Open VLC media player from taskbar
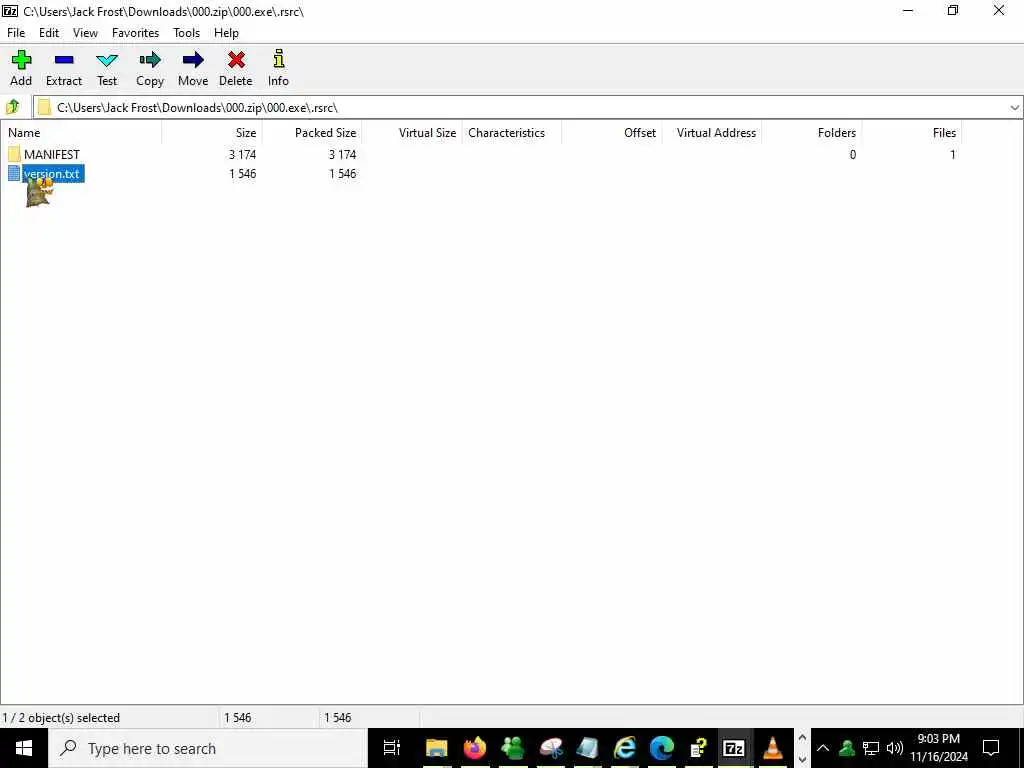The height and width of the screenshot is (768, 1024). point(773,748)
